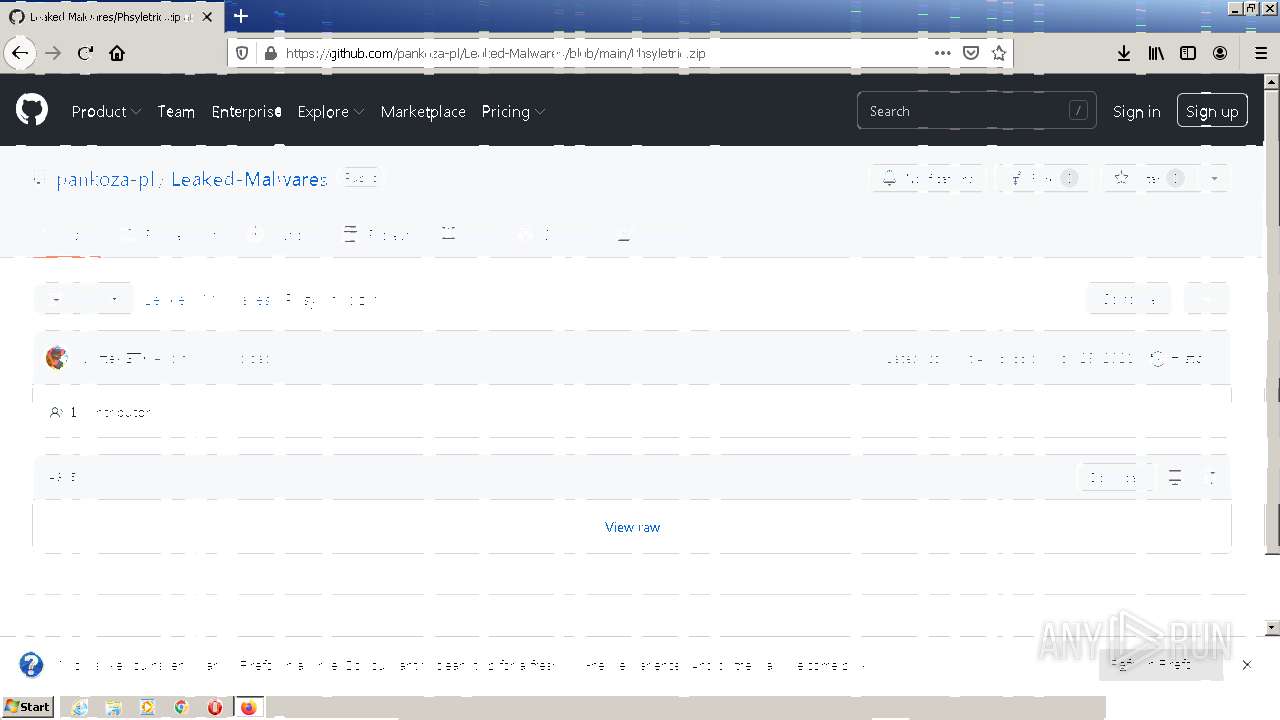Expand the dropdown arrow next to Star

pos(1214,178)
